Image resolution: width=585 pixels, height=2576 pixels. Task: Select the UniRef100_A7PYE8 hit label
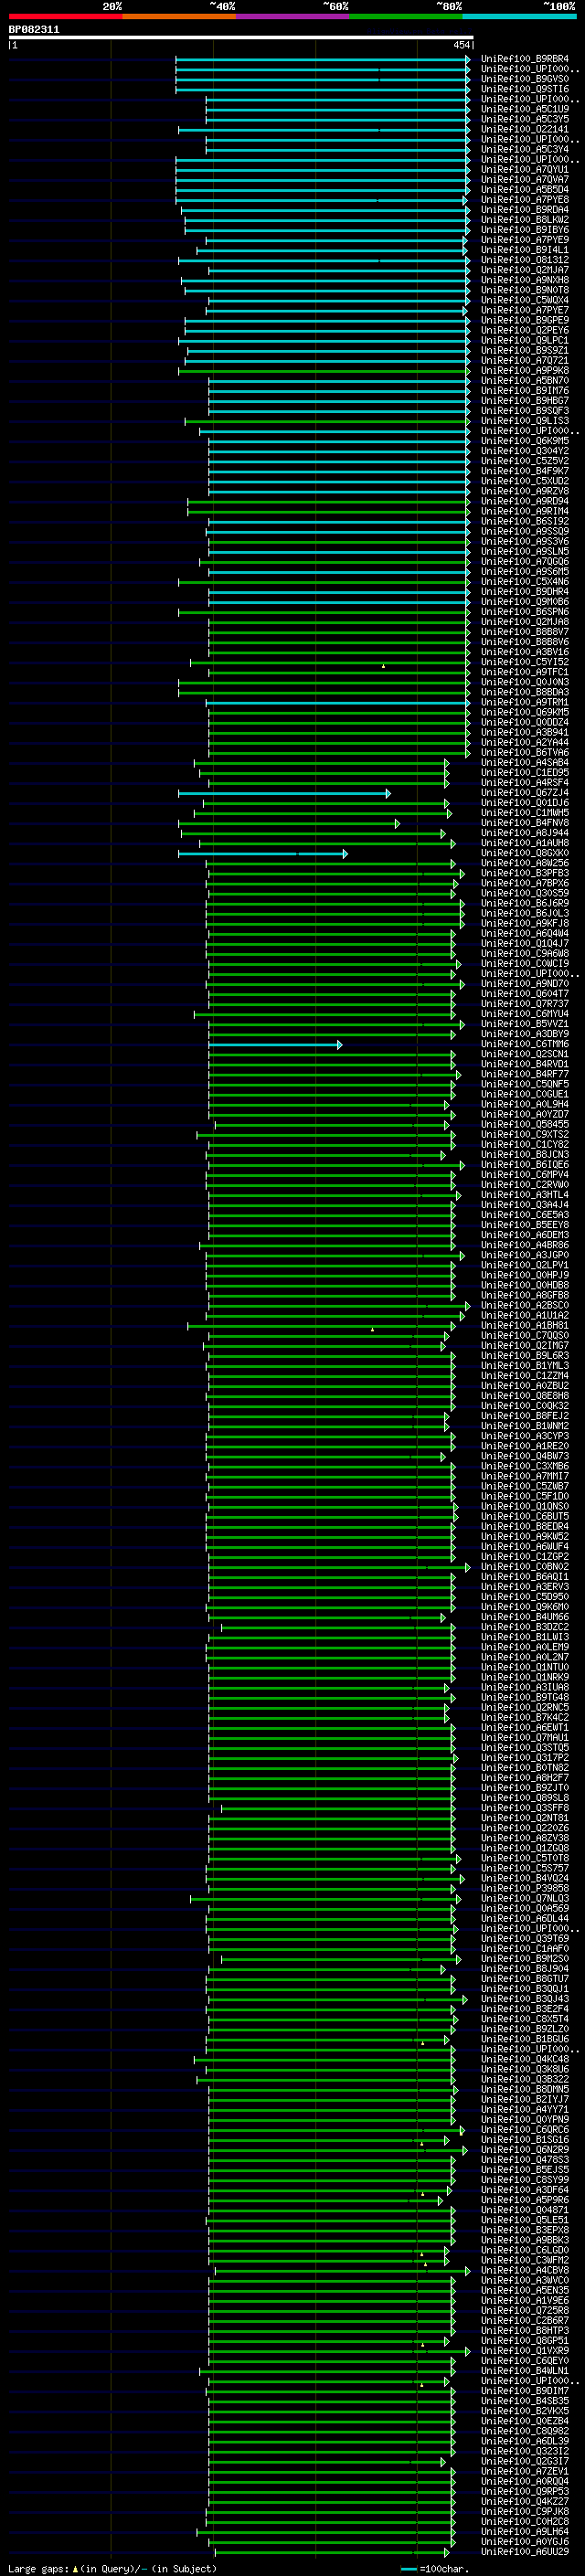point(525,200)
